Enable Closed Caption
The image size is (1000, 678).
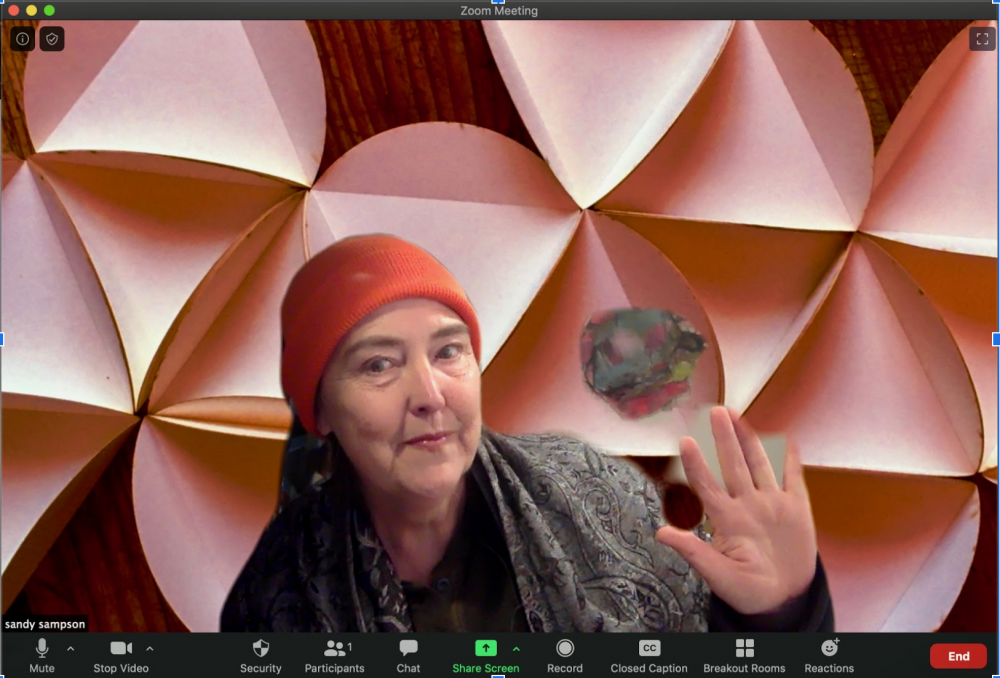(x=649, y=656)
